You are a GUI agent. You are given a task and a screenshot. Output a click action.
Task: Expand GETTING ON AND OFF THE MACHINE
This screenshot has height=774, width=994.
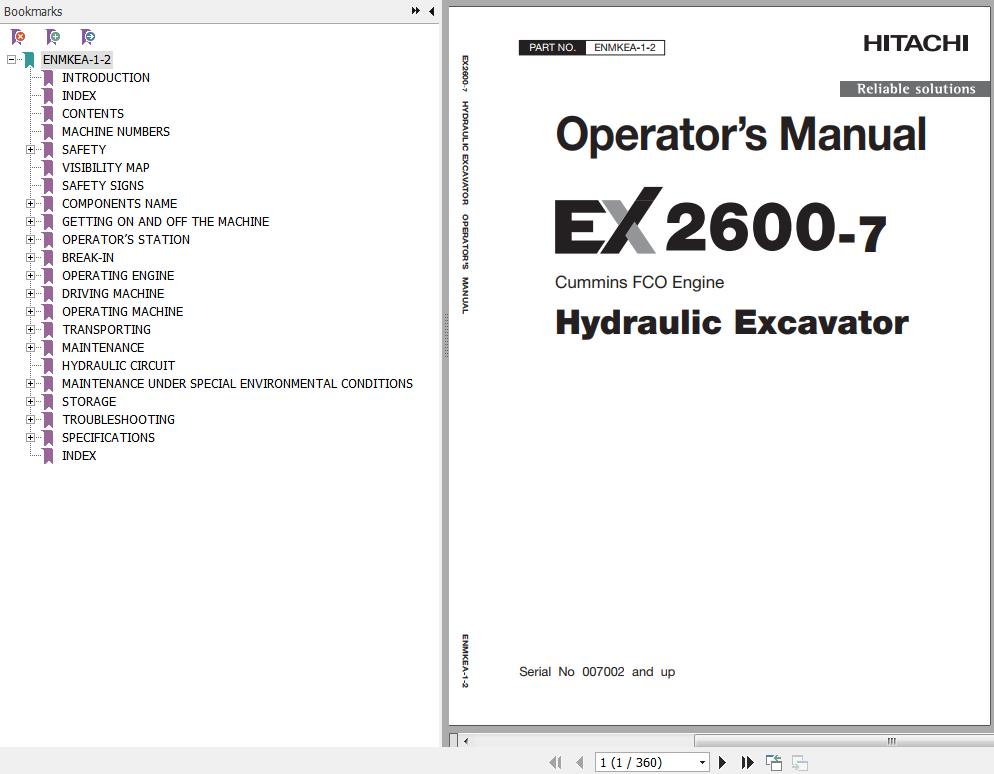coord(30,222)
